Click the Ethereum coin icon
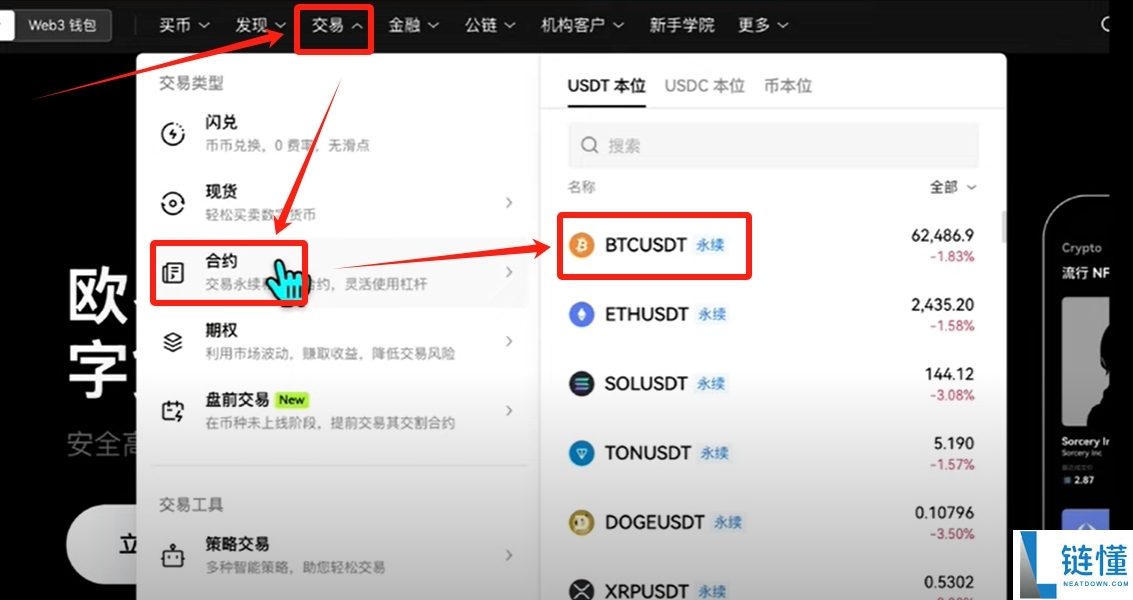The width and height of the screenshot is (1133, 600). [x=581, y=314]
